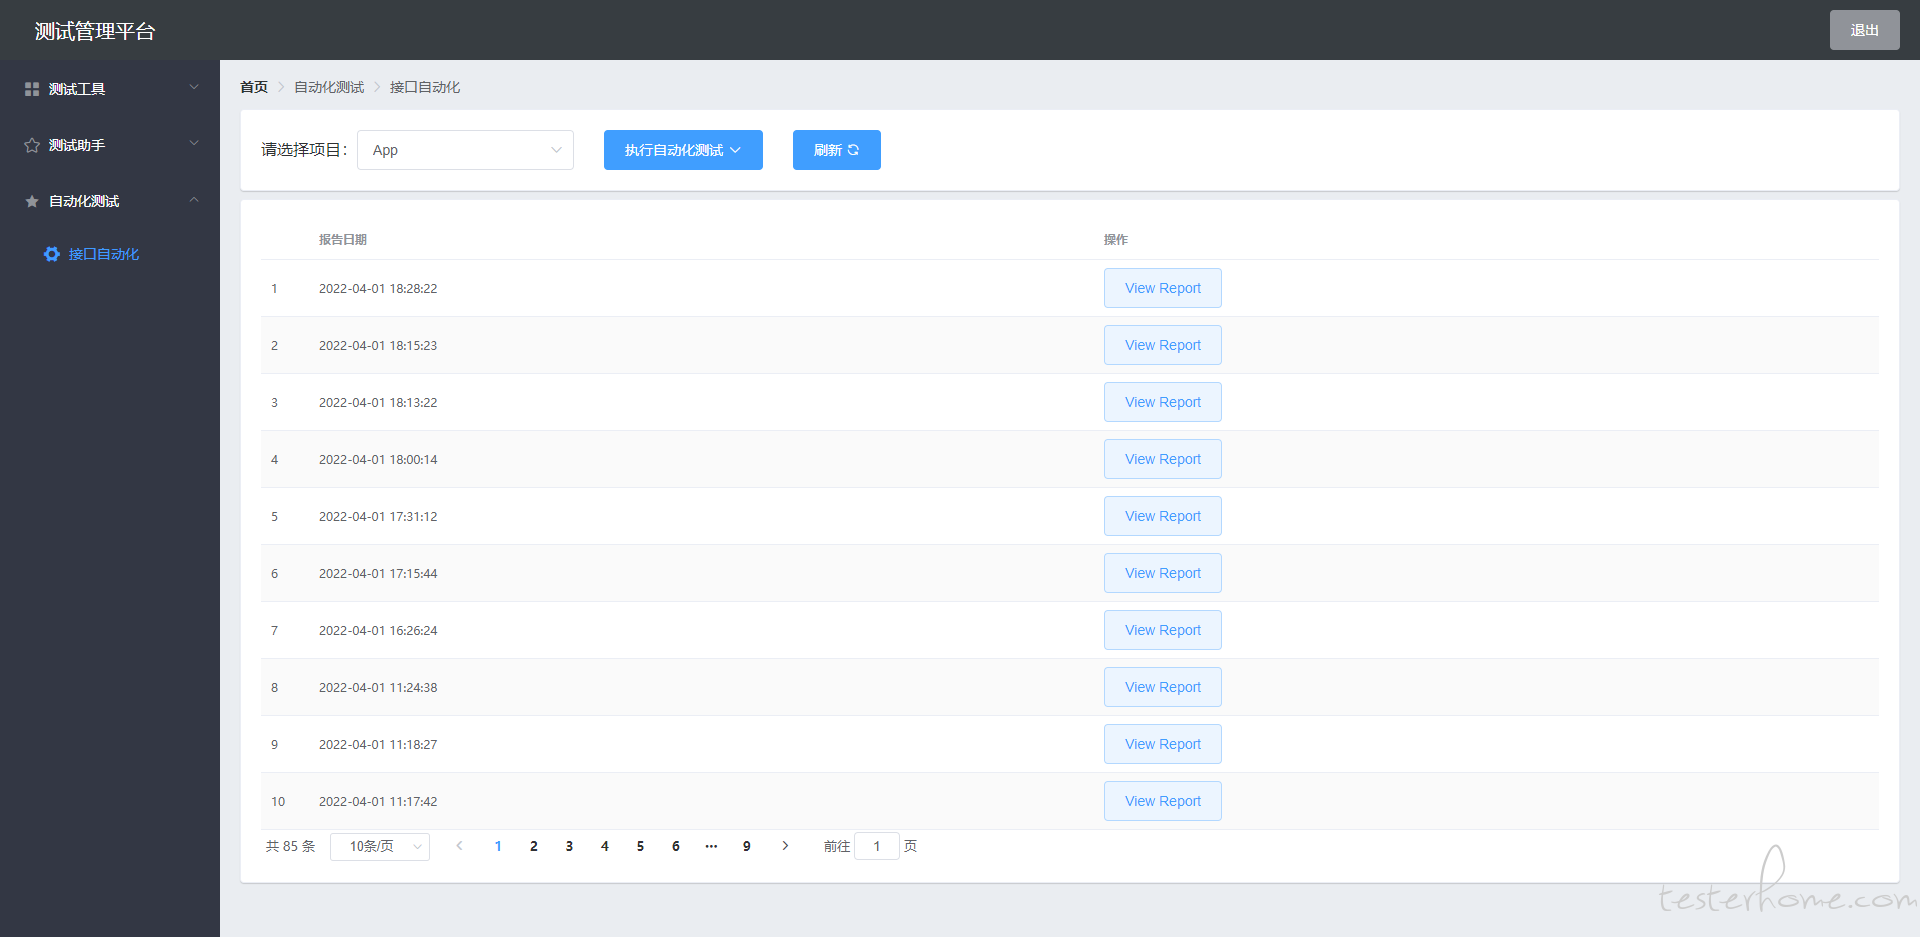The image size is (1920, 937).
Task: Open the 测试工具 sidebar menu
Action: pos(110,89)
